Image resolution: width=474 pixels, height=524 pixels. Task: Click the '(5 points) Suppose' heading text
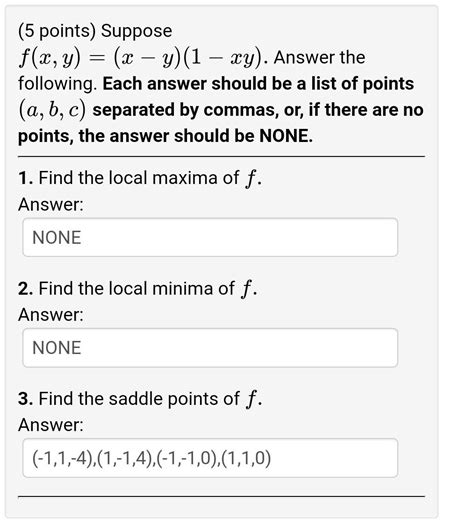[x=95, y=31]
